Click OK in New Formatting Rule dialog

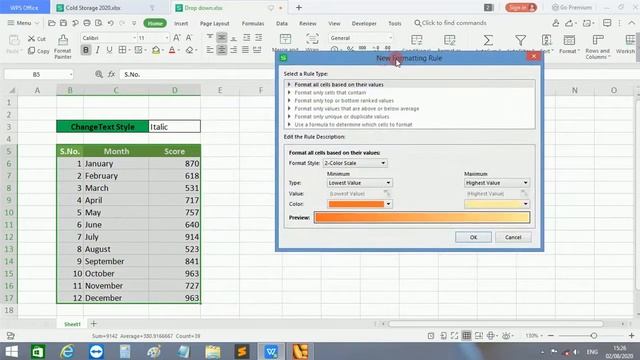click(x=473, y=237)
